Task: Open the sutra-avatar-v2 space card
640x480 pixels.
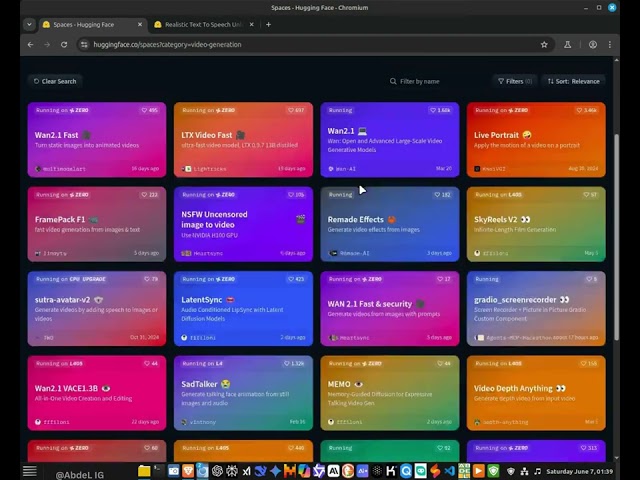Action: click(x=97, y=309)
